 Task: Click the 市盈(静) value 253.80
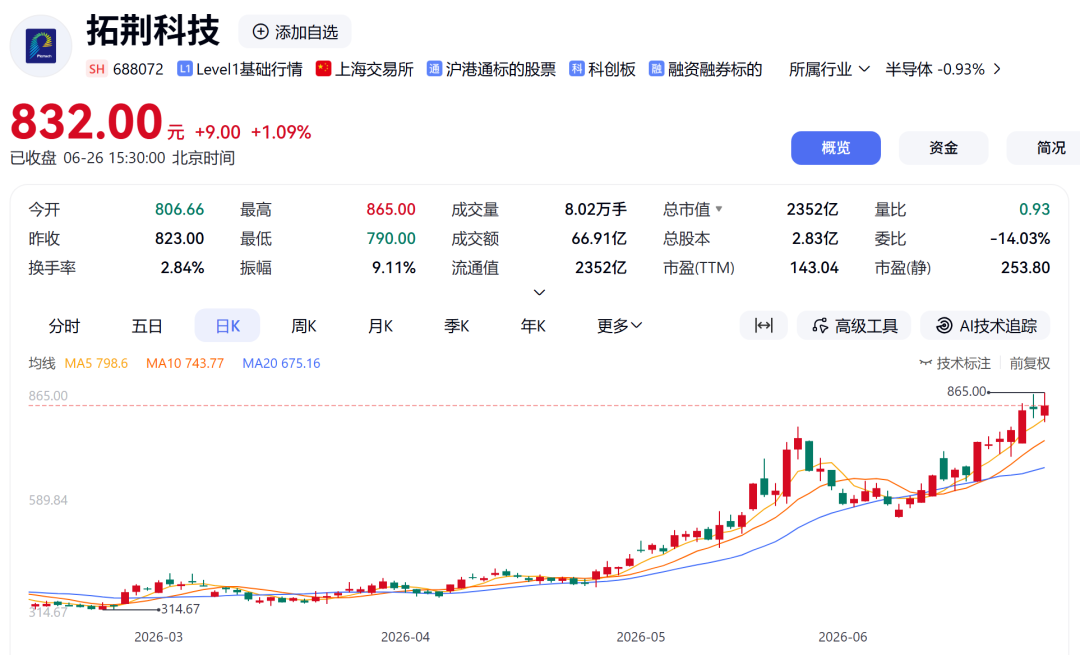(1026, 267)
